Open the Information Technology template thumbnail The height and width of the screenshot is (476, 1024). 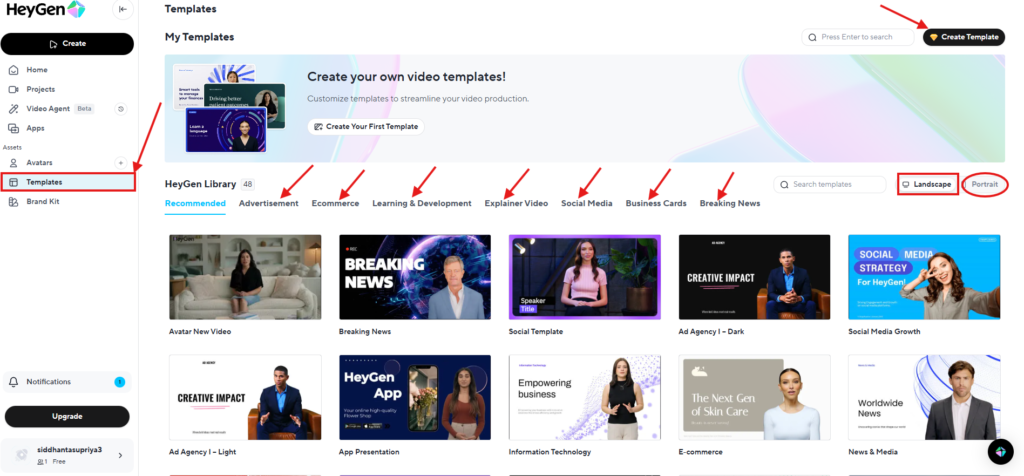(x=584, y=397)
